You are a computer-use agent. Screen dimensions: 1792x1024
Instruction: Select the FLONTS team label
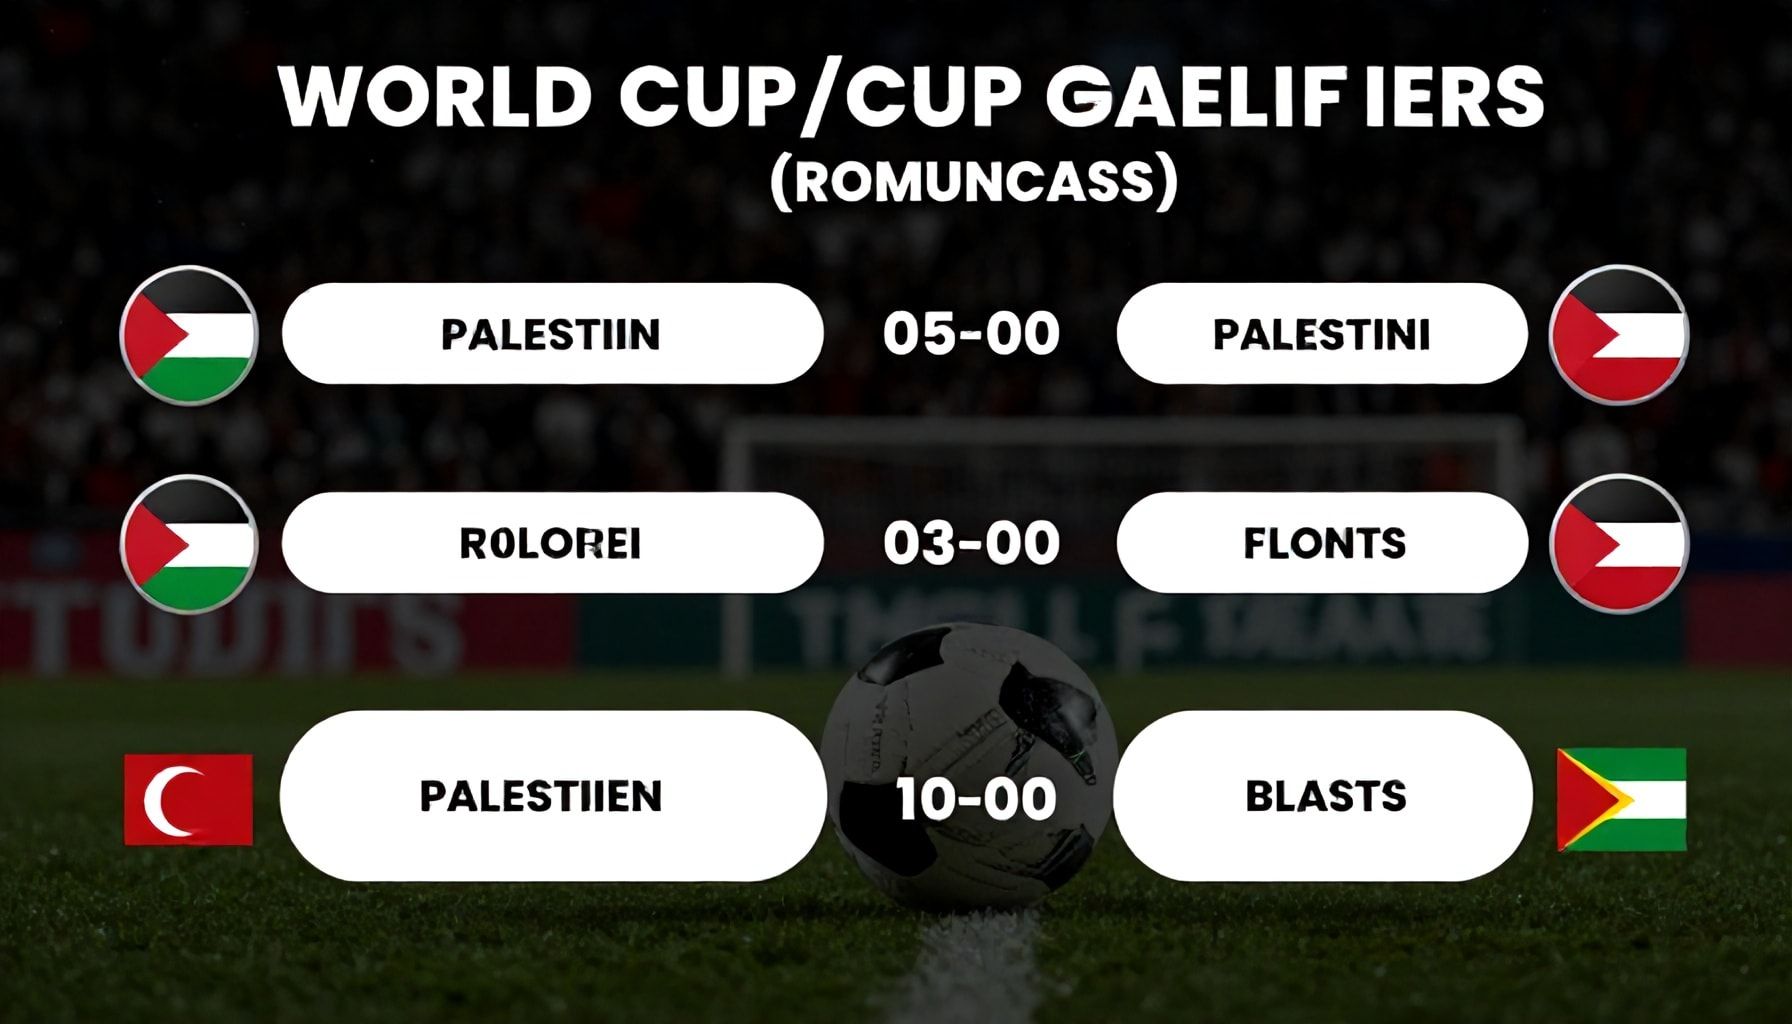point(1322,543)
